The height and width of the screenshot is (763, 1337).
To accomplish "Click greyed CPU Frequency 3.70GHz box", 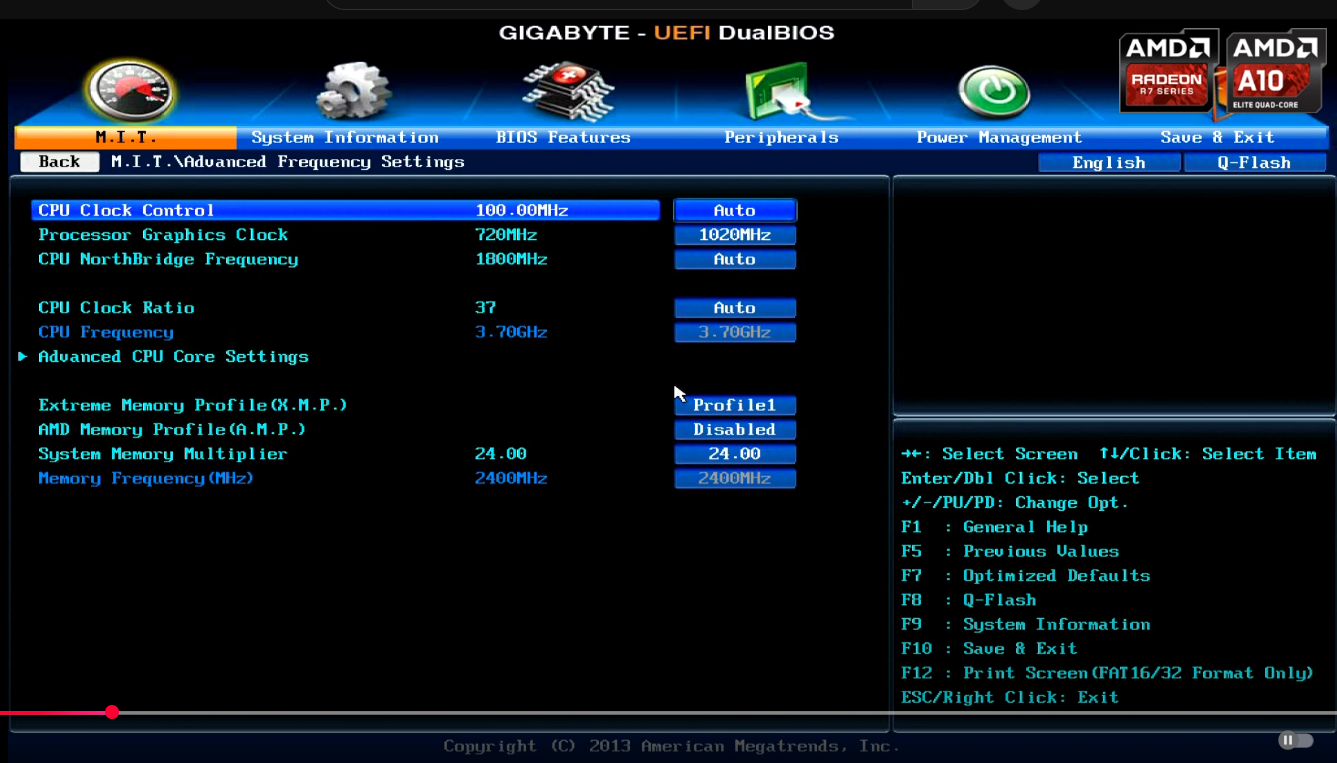I will click(x=735, y=332).
